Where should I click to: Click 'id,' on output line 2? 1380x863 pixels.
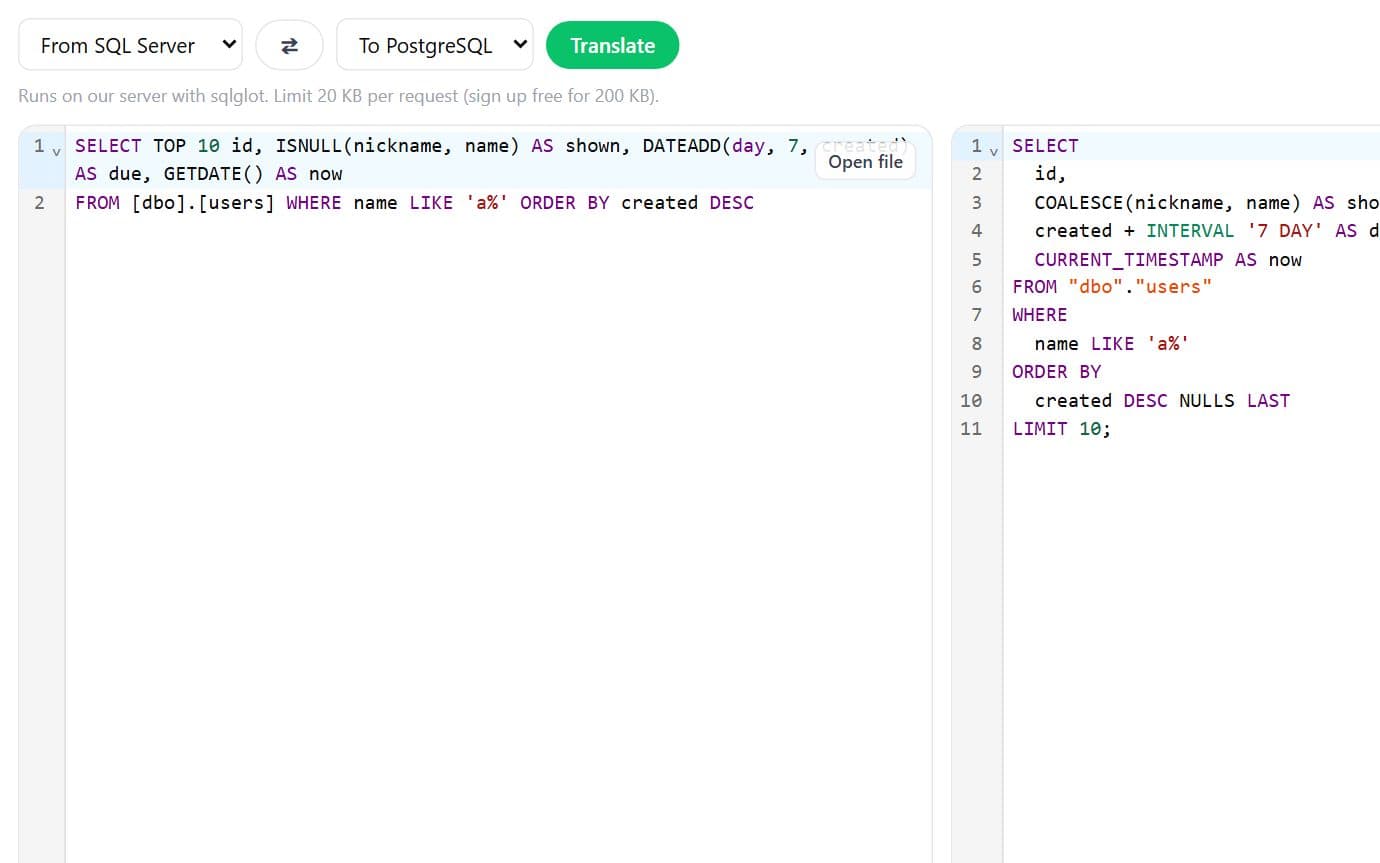coord(1051,174)
